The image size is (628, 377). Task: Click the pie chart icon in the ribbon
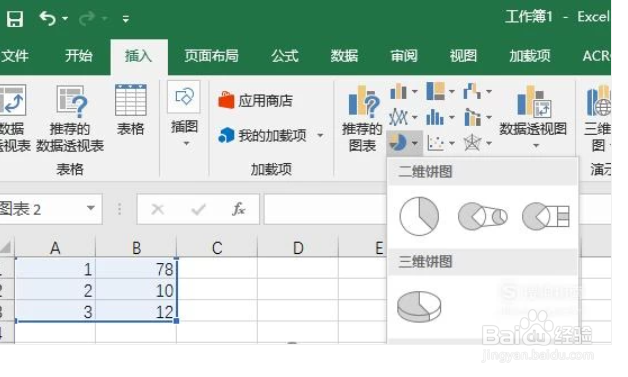point(398,143)
